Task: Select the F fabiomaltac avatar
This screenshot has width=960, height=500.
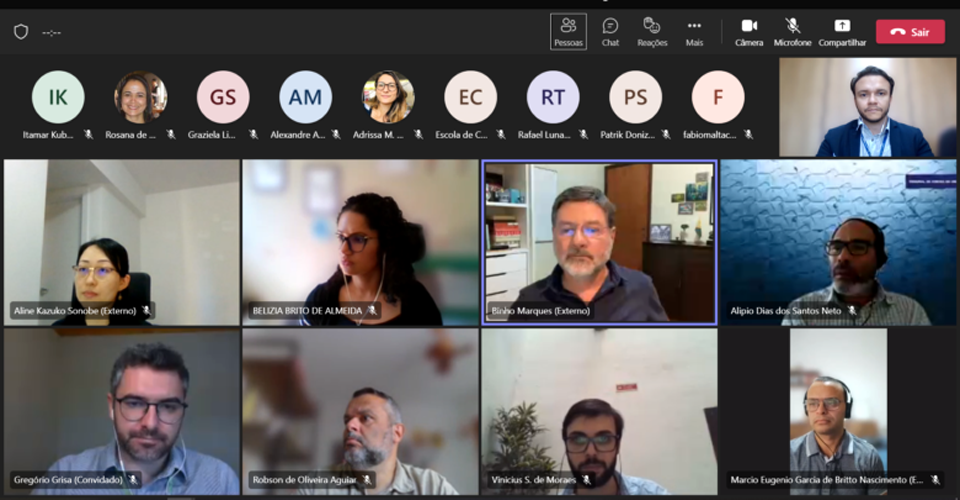Action: coord(718,97)
